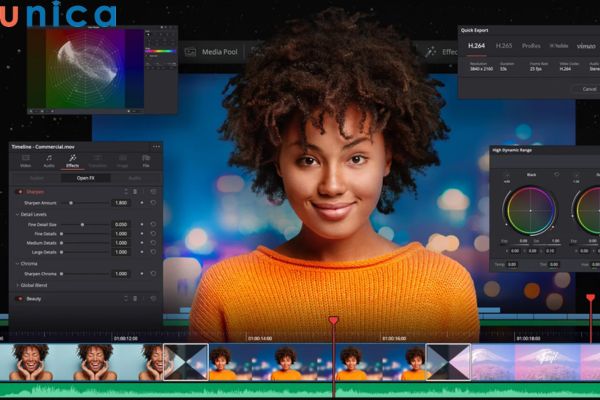Collapse the Detail Levels section
This screenshot has height=400, width=600.
[17, 215]
